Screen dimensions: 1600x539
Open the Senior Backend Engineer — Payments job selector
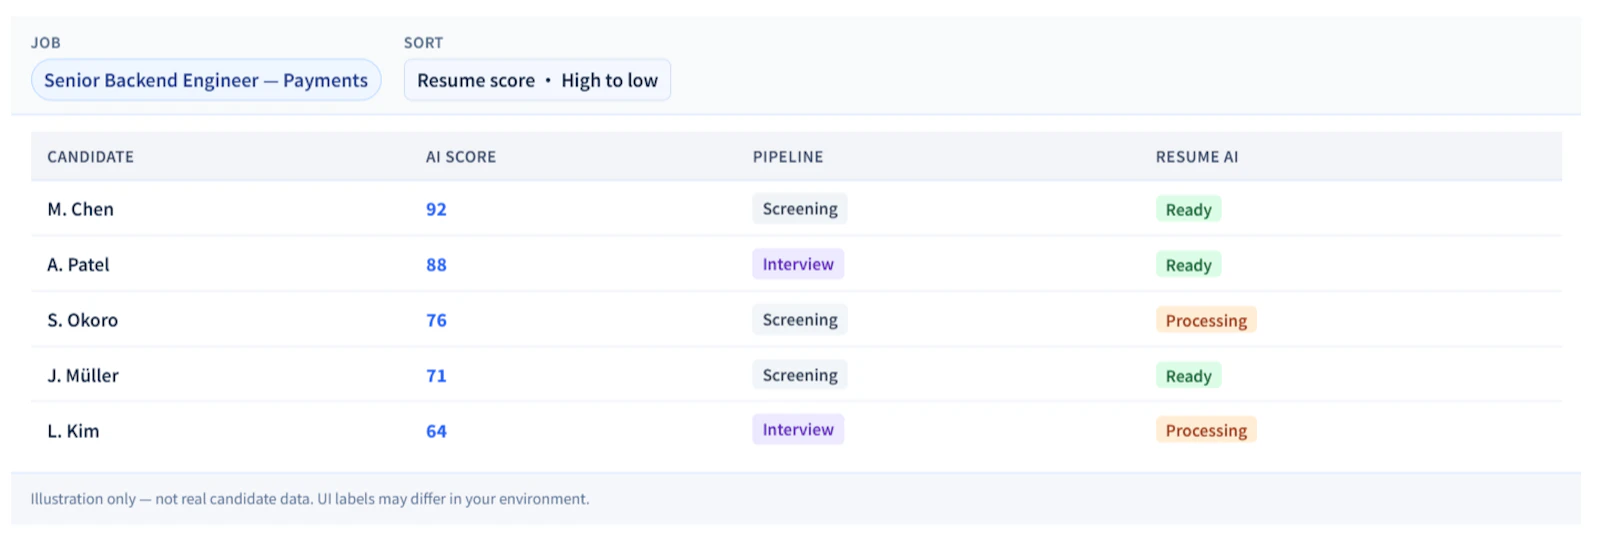206,80
